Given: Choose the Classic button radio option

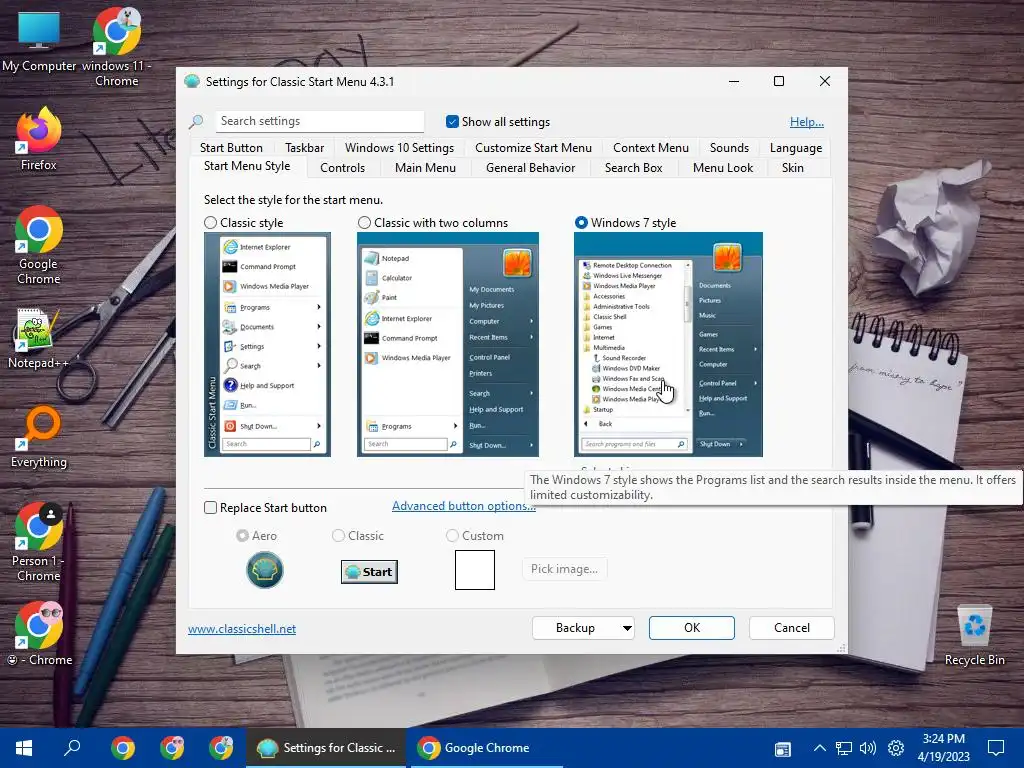Looking at the screenshot, I should pyautogui.click(x=338, y=536).
